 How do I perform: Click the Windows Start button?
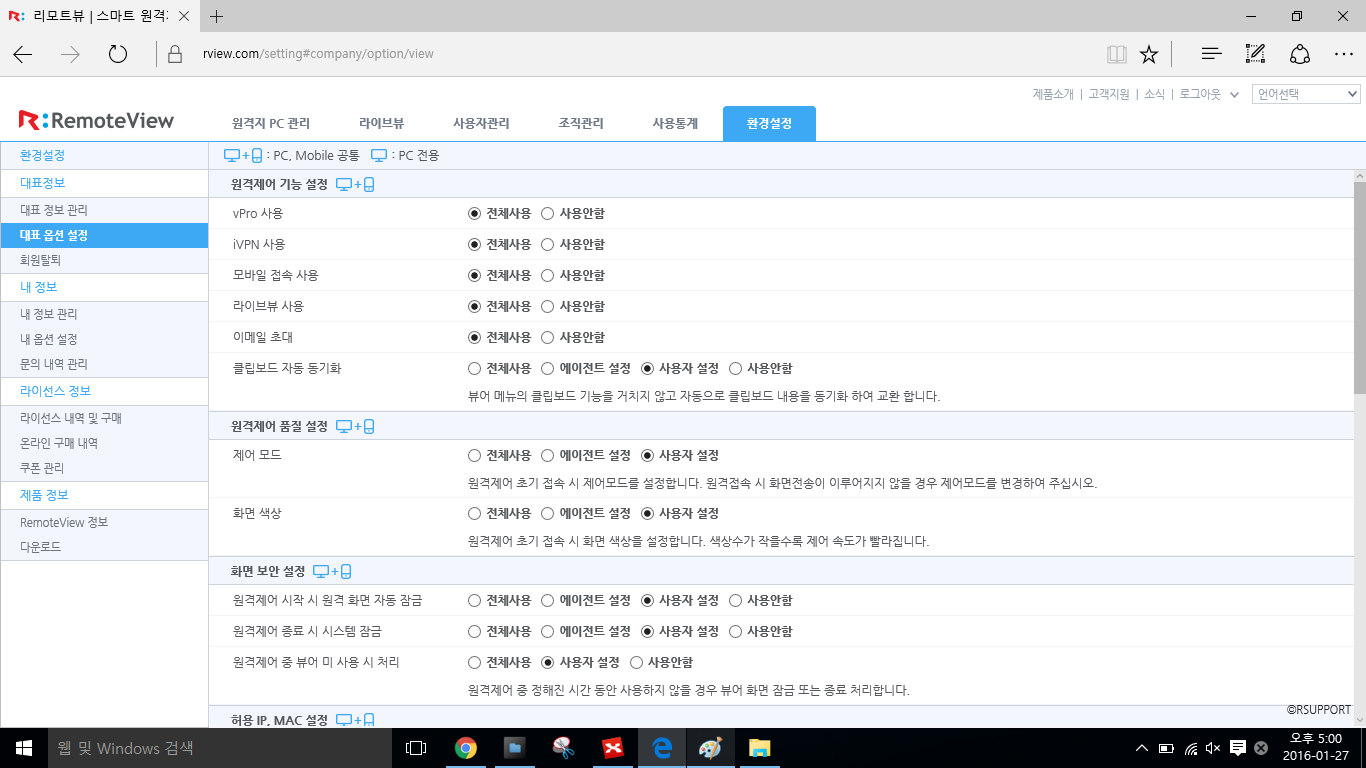24,748
